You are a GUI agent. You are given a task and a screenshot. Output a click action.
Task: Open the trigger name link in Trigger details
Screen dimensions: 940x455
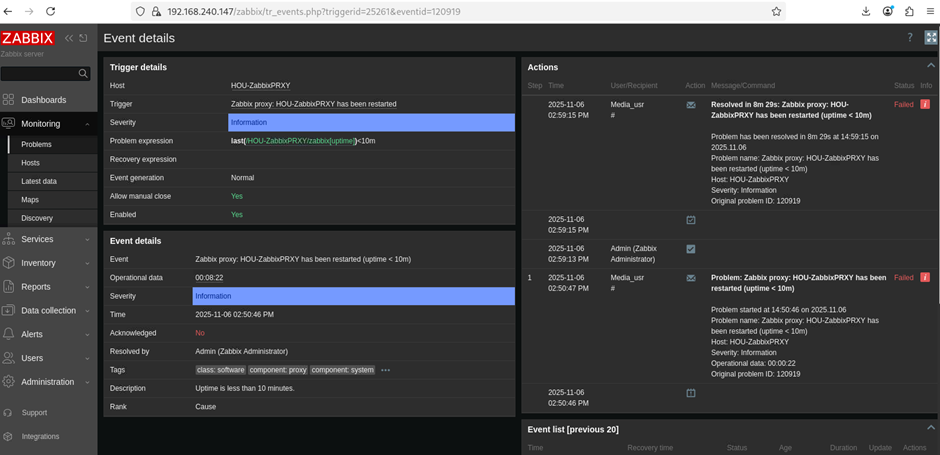313,104
